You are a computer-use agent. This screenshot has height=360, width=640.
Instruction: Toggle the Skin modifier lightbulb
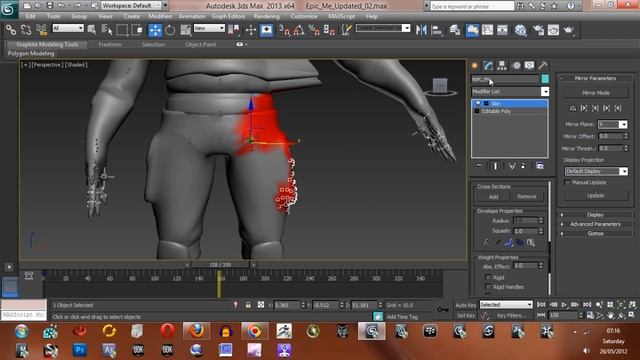[478, 104]
